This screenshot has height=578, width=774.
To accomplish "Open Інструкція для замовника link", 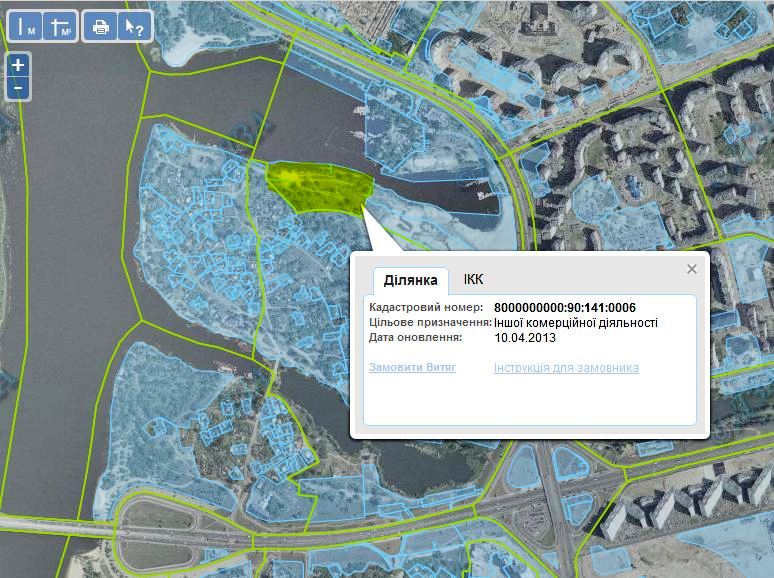I will point(566,368).
